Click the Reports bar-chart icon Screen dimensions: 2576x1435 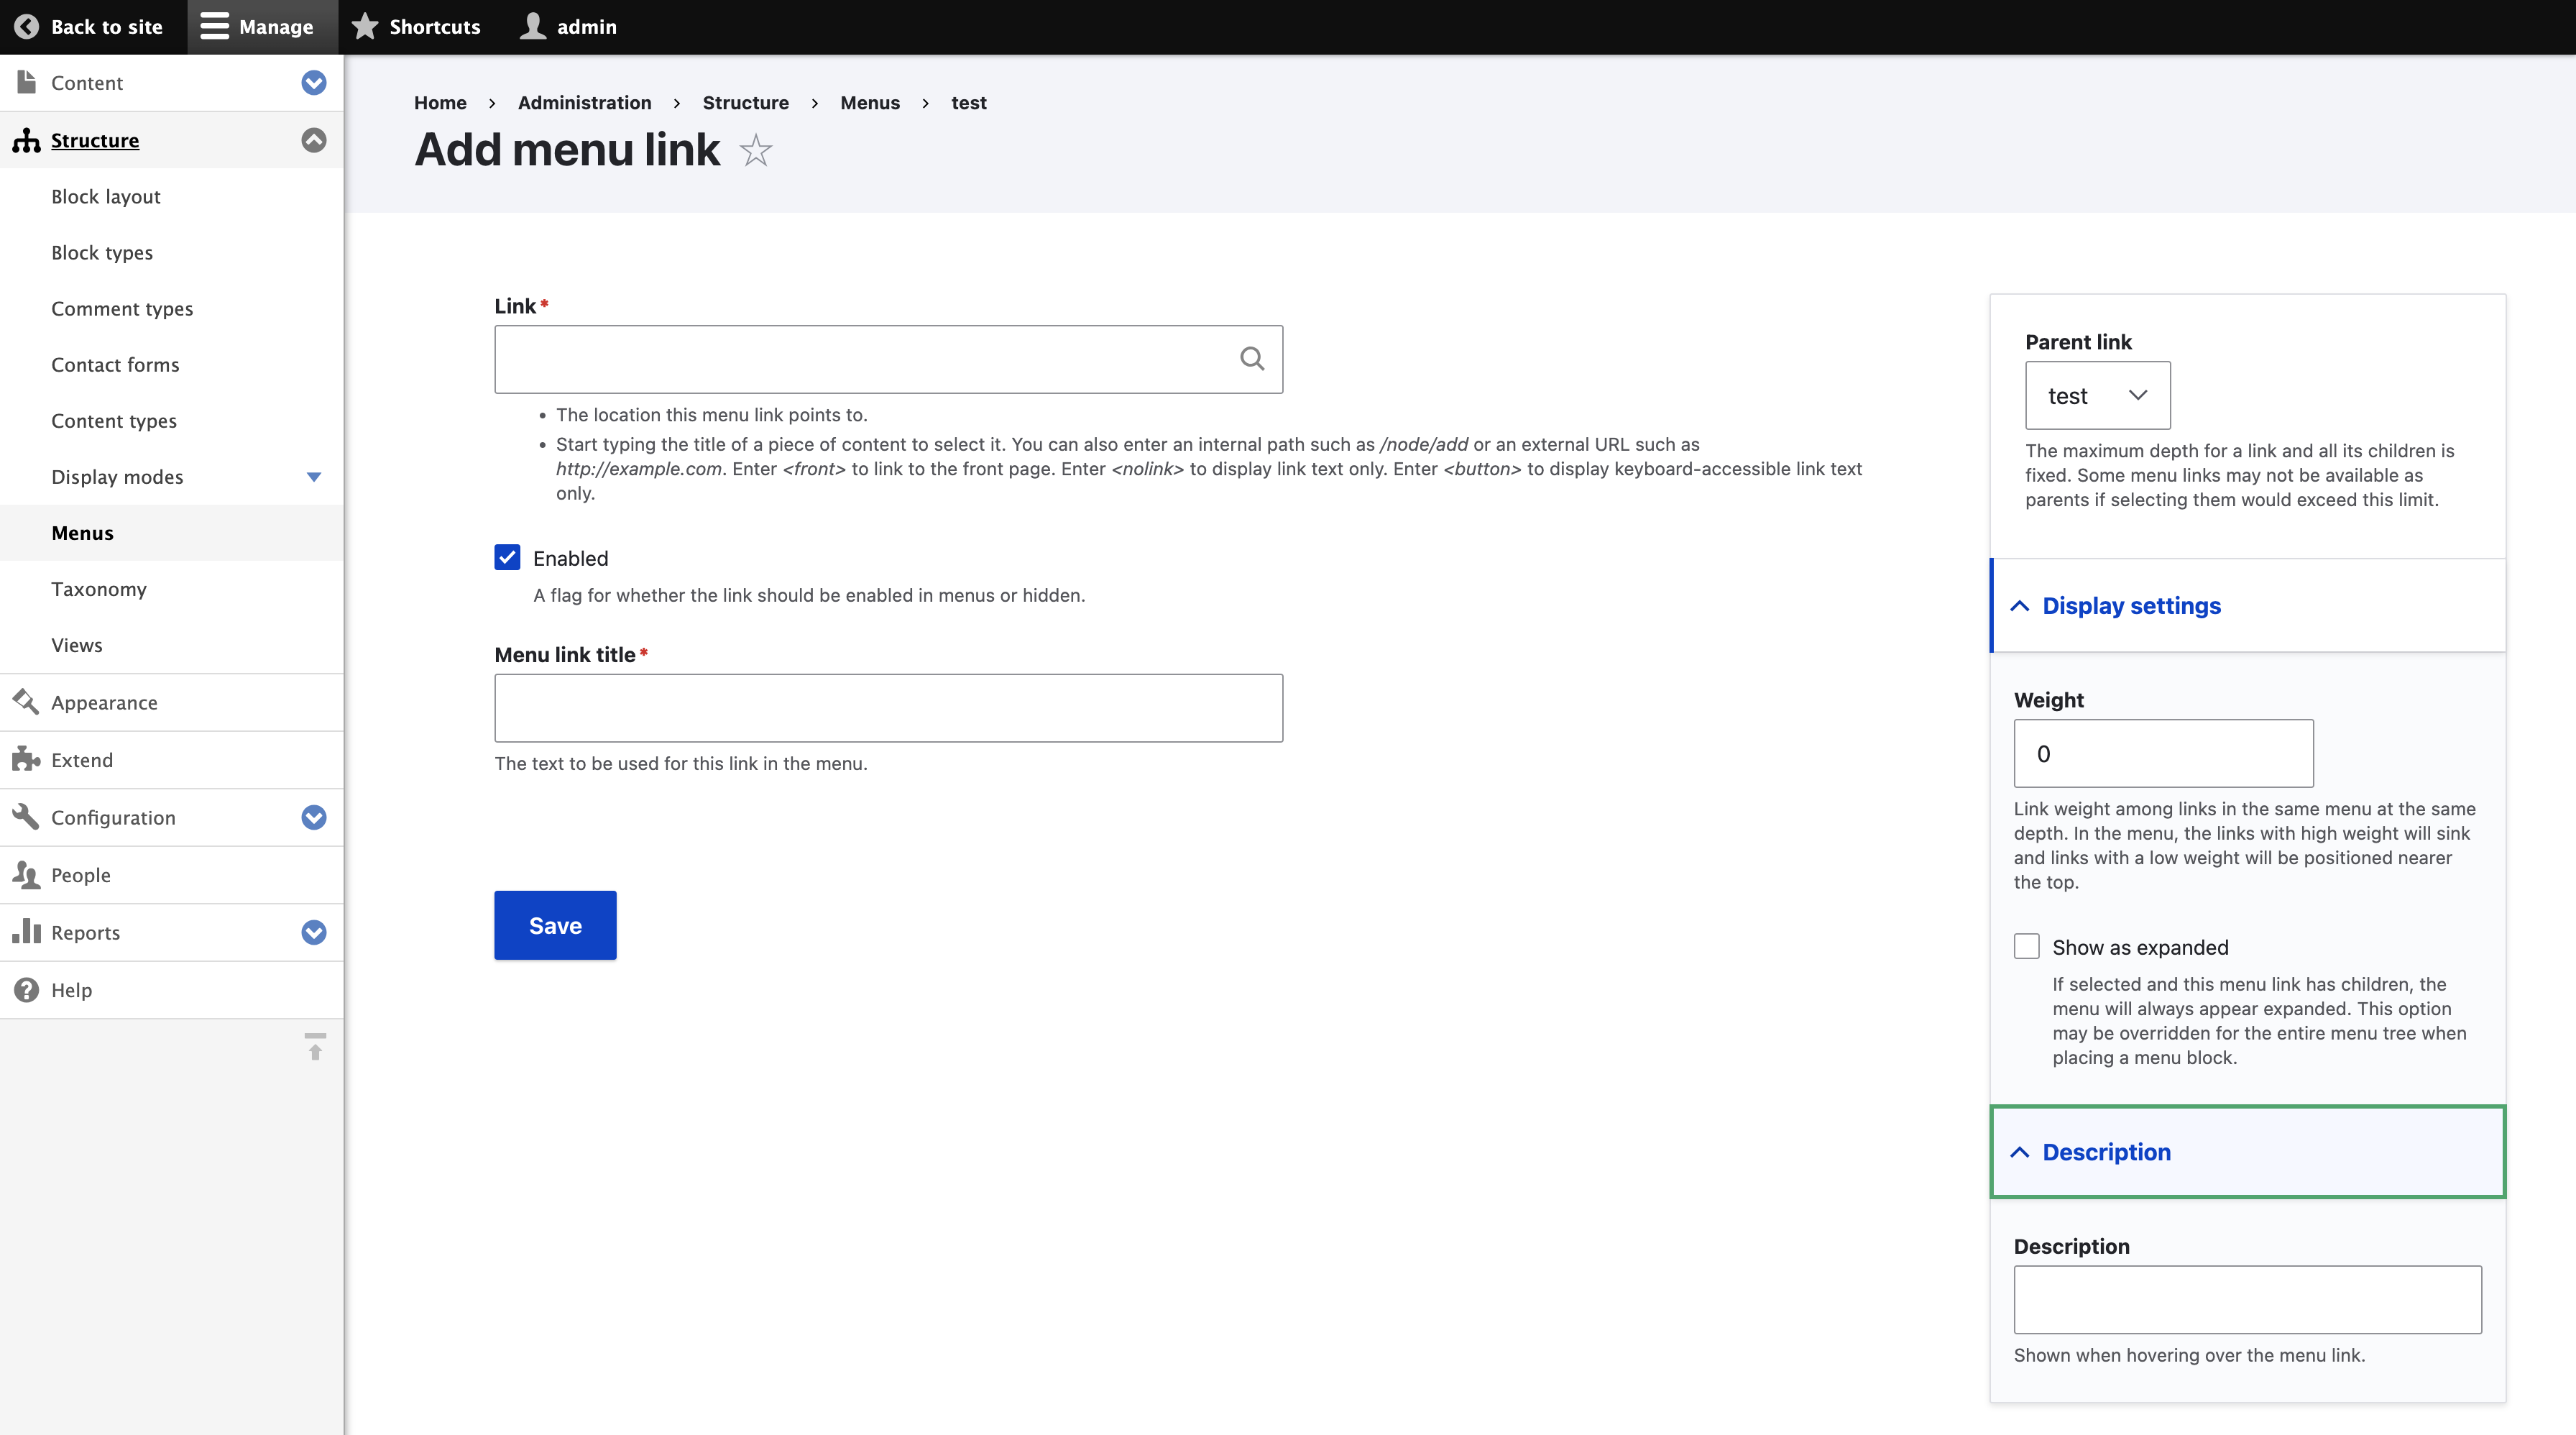click(26, 932)
